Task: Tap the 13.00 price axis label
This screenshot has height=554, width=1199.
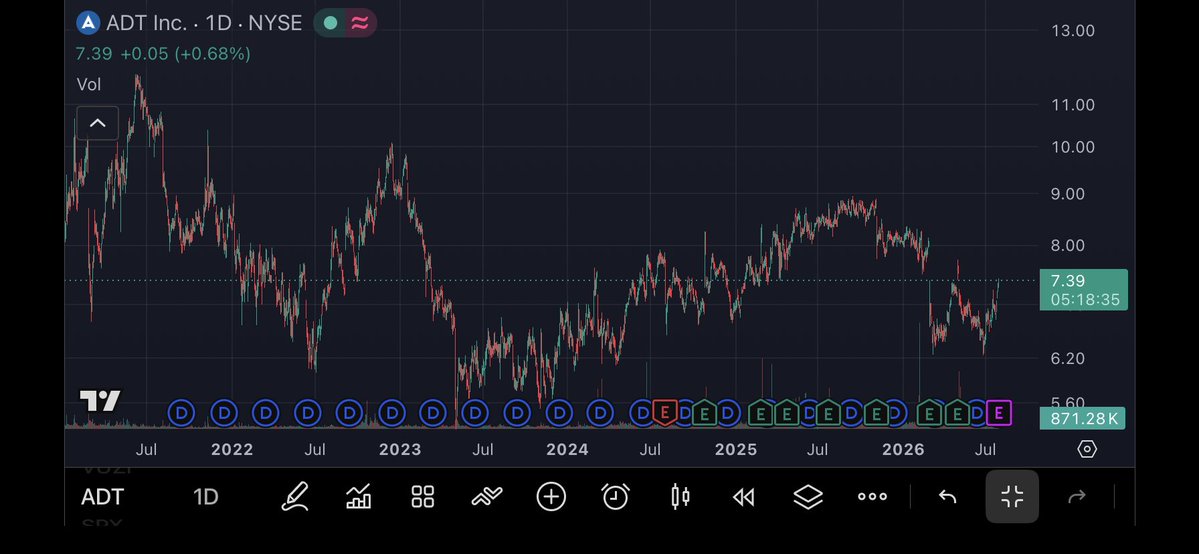Action: tap(1073, 31)
